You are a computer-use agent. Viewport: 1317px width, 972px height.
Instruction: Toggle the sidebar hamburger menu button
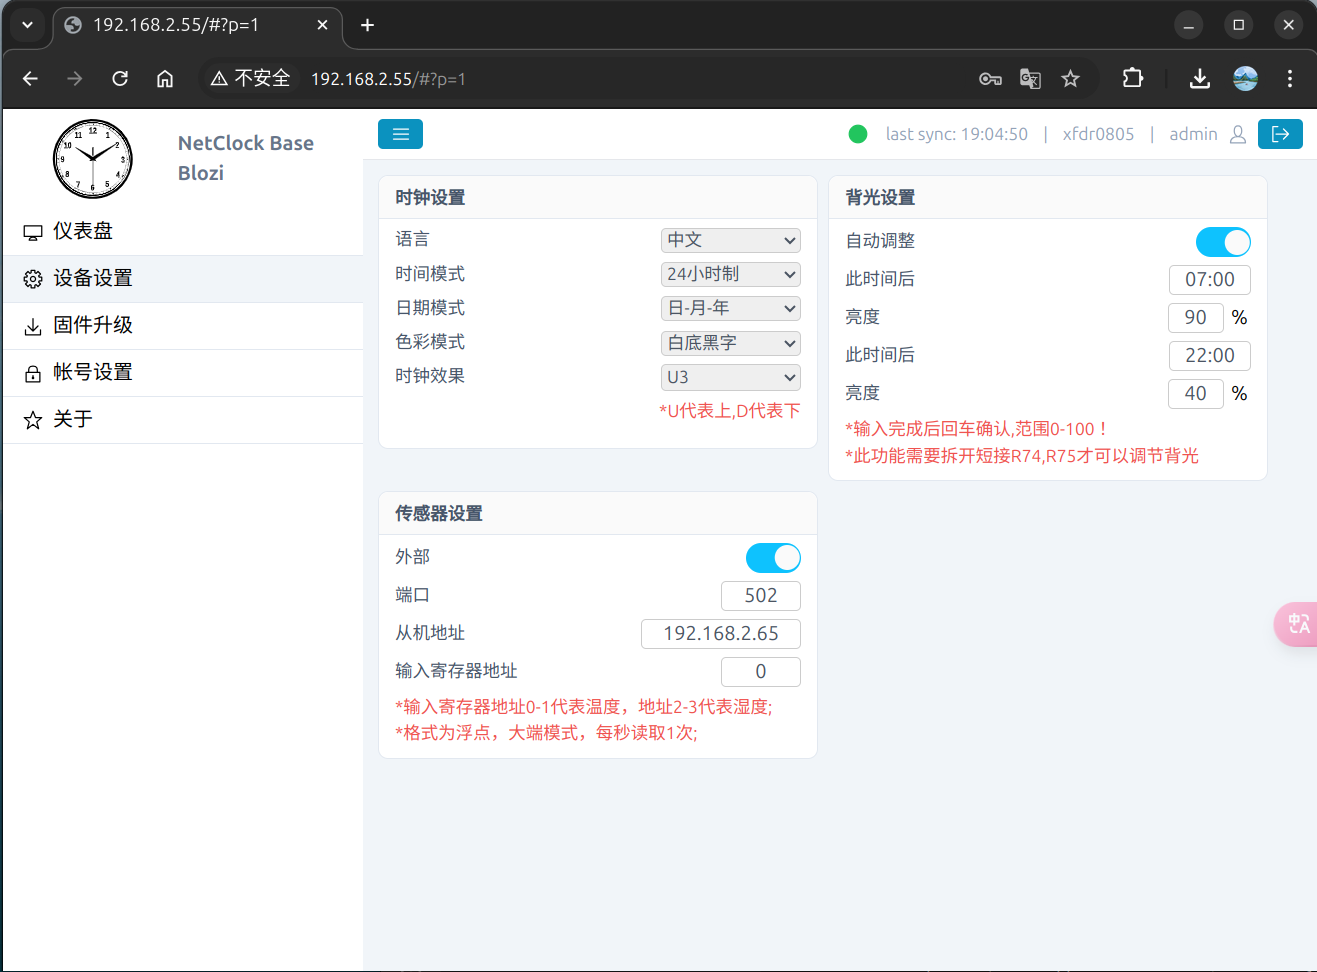click(400, 134)
